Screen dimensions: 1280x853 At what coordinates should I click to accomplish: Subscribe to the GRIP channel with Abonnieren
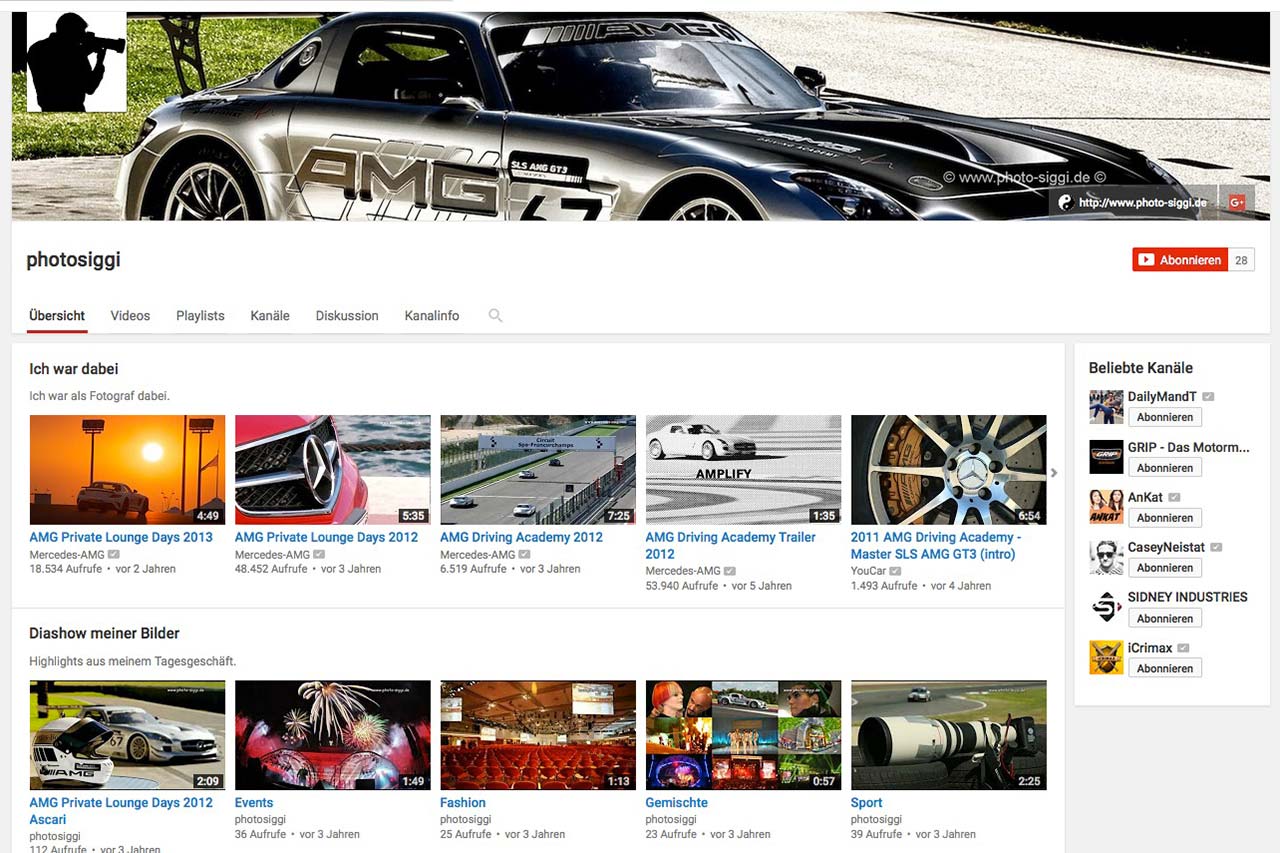coord(1165,467)
